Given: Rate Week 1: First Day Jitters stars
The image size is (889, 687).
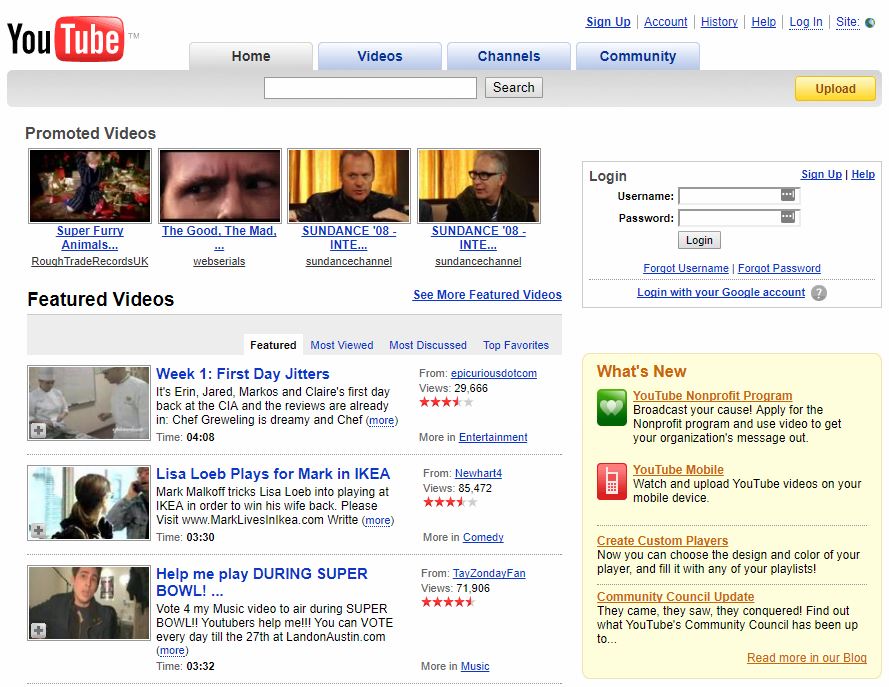Looking at the screenshot, I should tap(446, 402).
